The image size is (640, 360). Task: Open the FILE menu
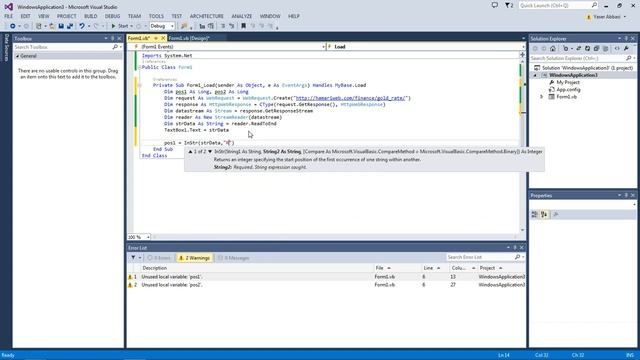[9, 16]
